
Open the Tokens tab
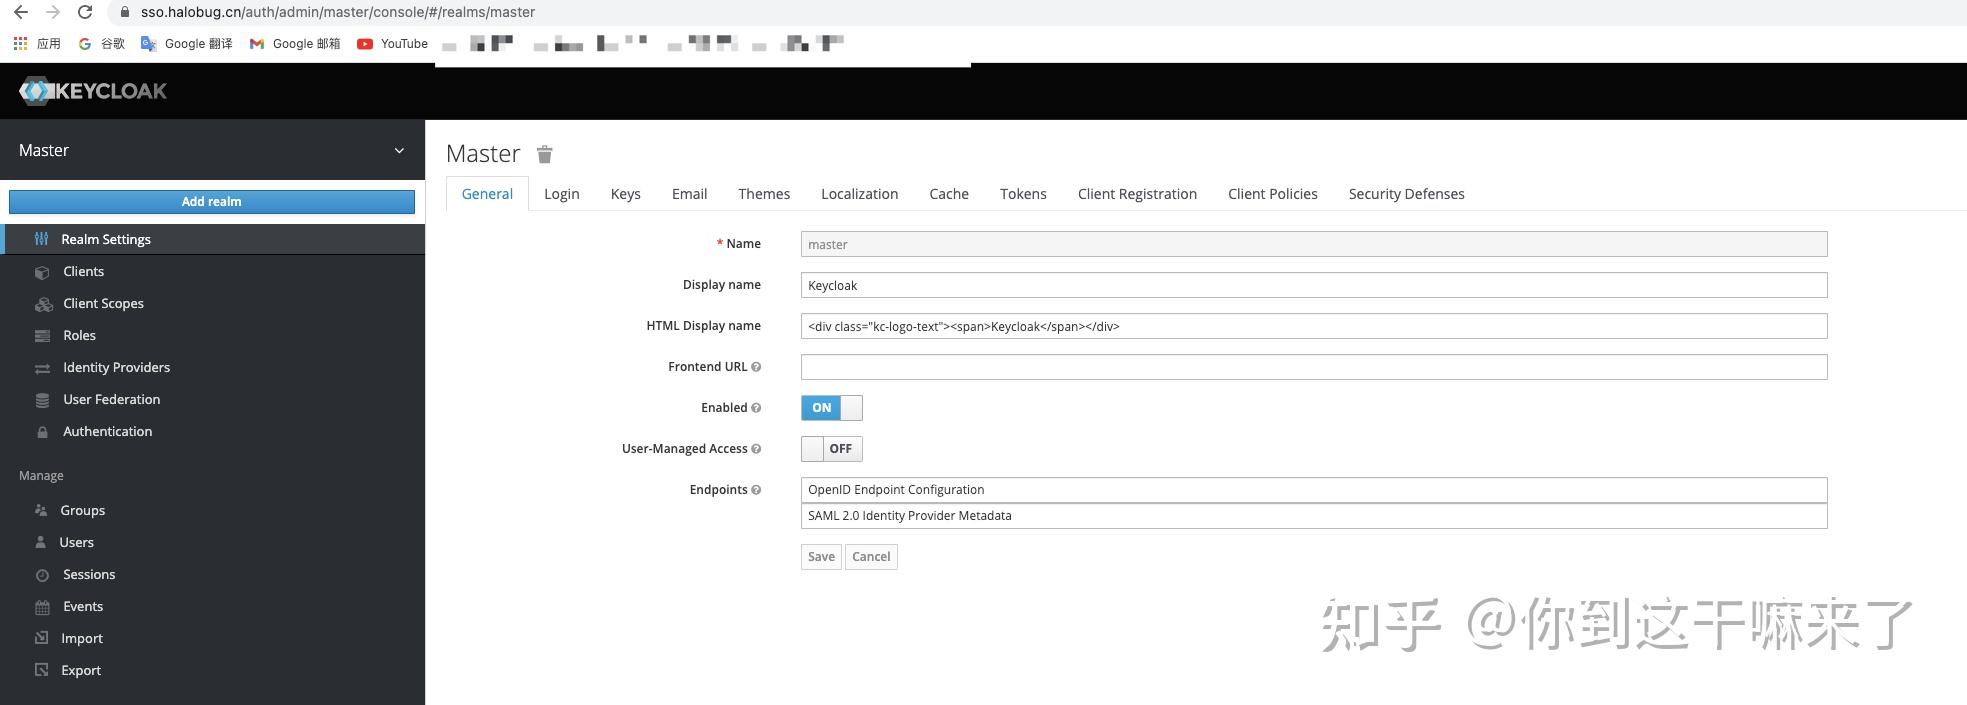[x=1023, y=194]
